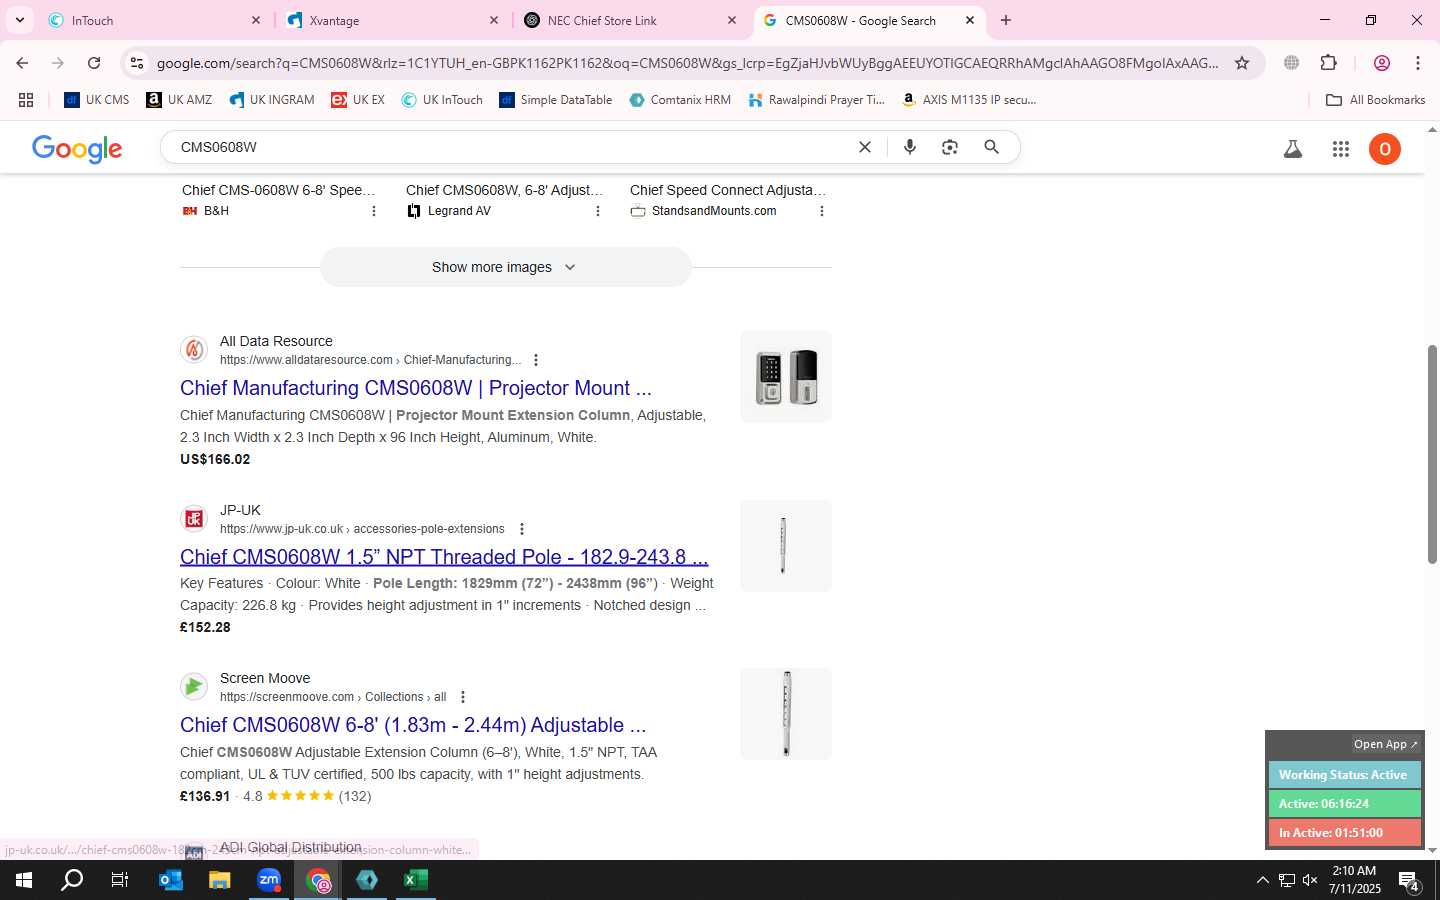Open UK AMZ bookmark
This screenshot has height=900, width=1440.
(x=179, y=100)
